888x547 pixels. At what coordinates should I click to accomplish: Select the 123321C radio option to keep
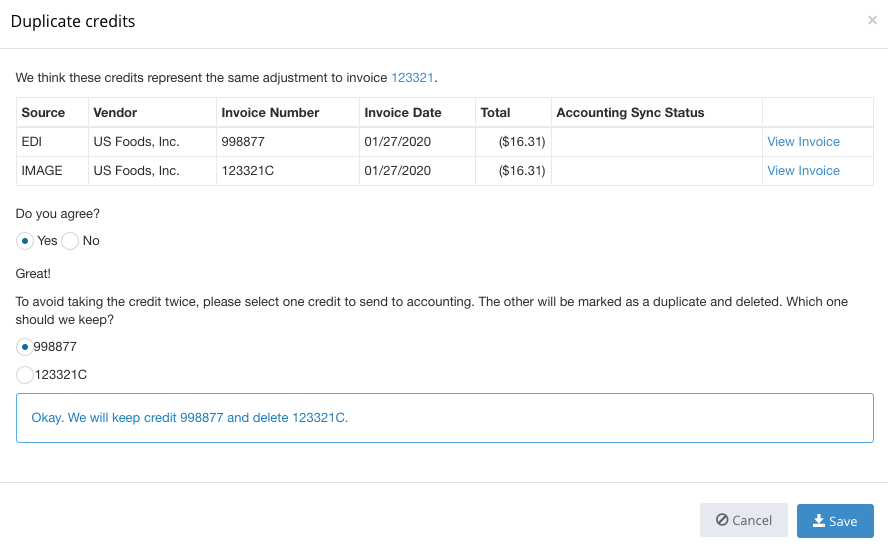click(25, 375)
